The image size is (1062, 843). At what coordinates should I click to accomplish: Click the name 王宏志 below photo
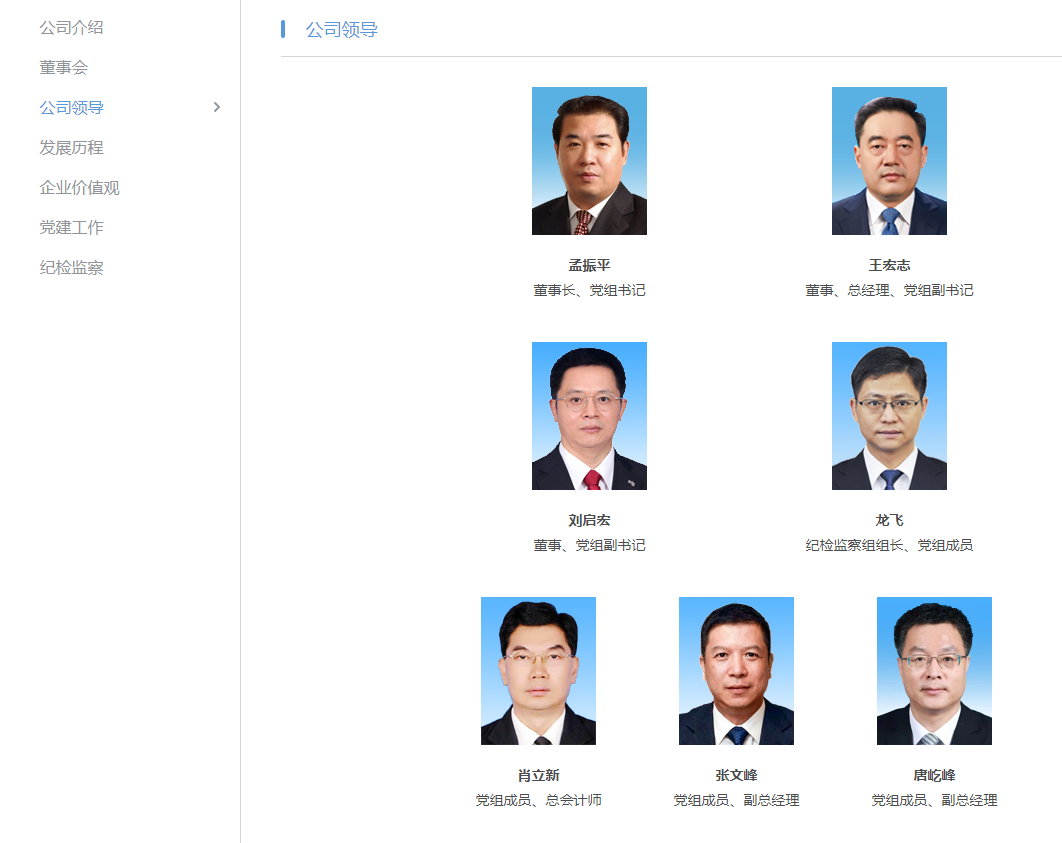[889, 265]
